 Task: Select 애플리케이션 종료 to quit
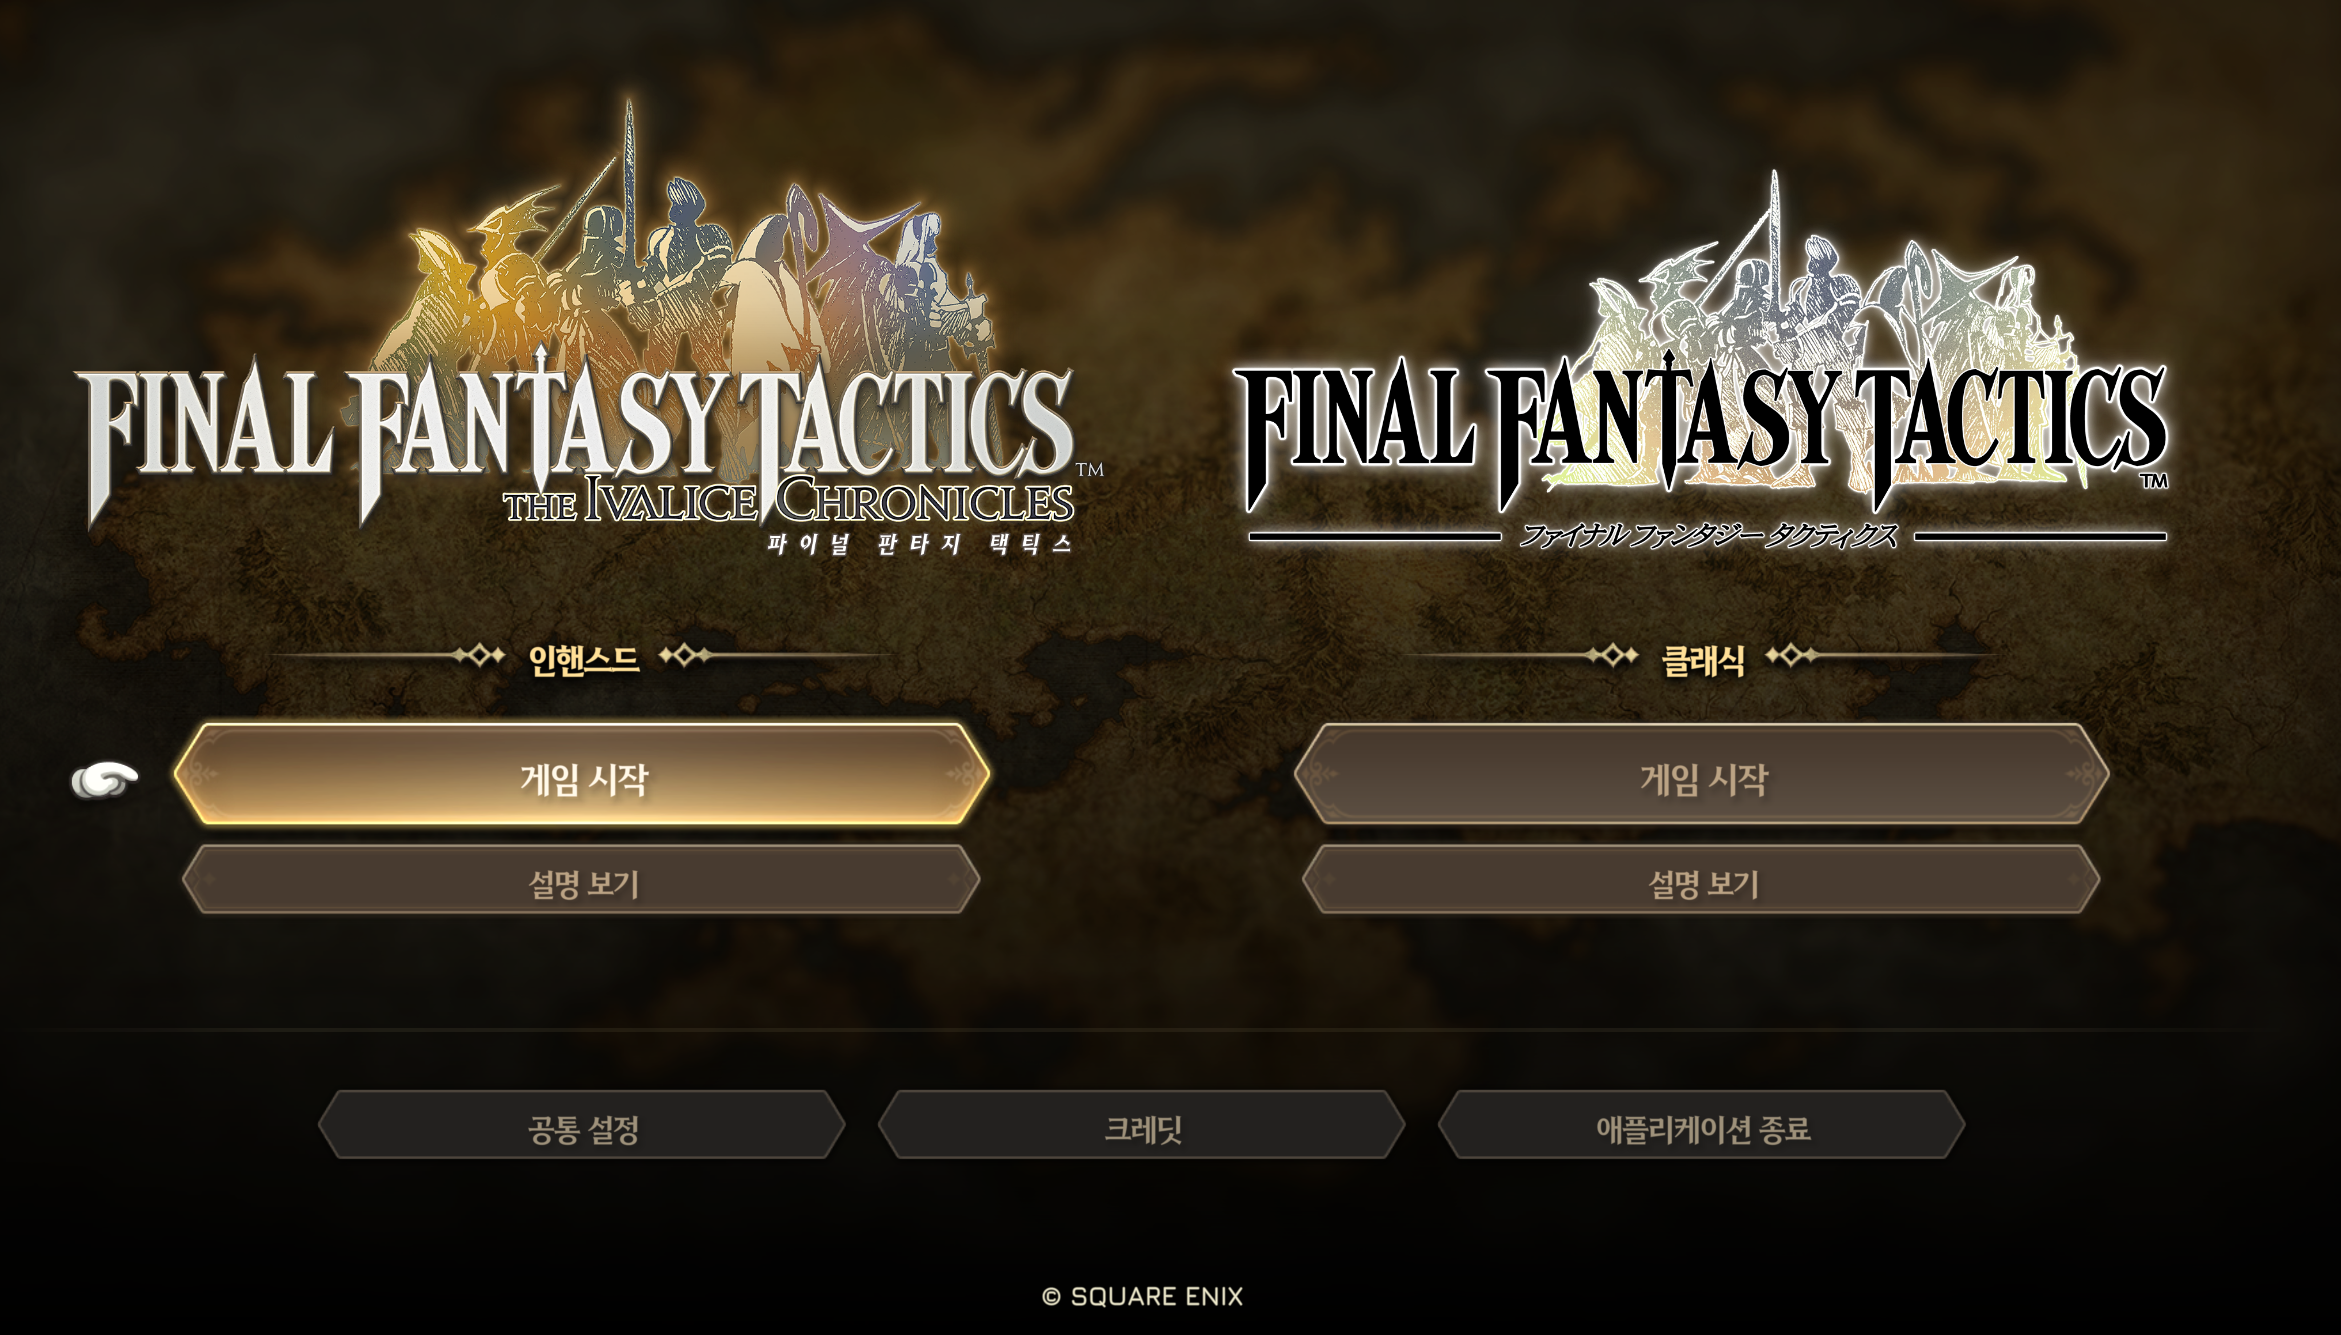point(1702,1125)
